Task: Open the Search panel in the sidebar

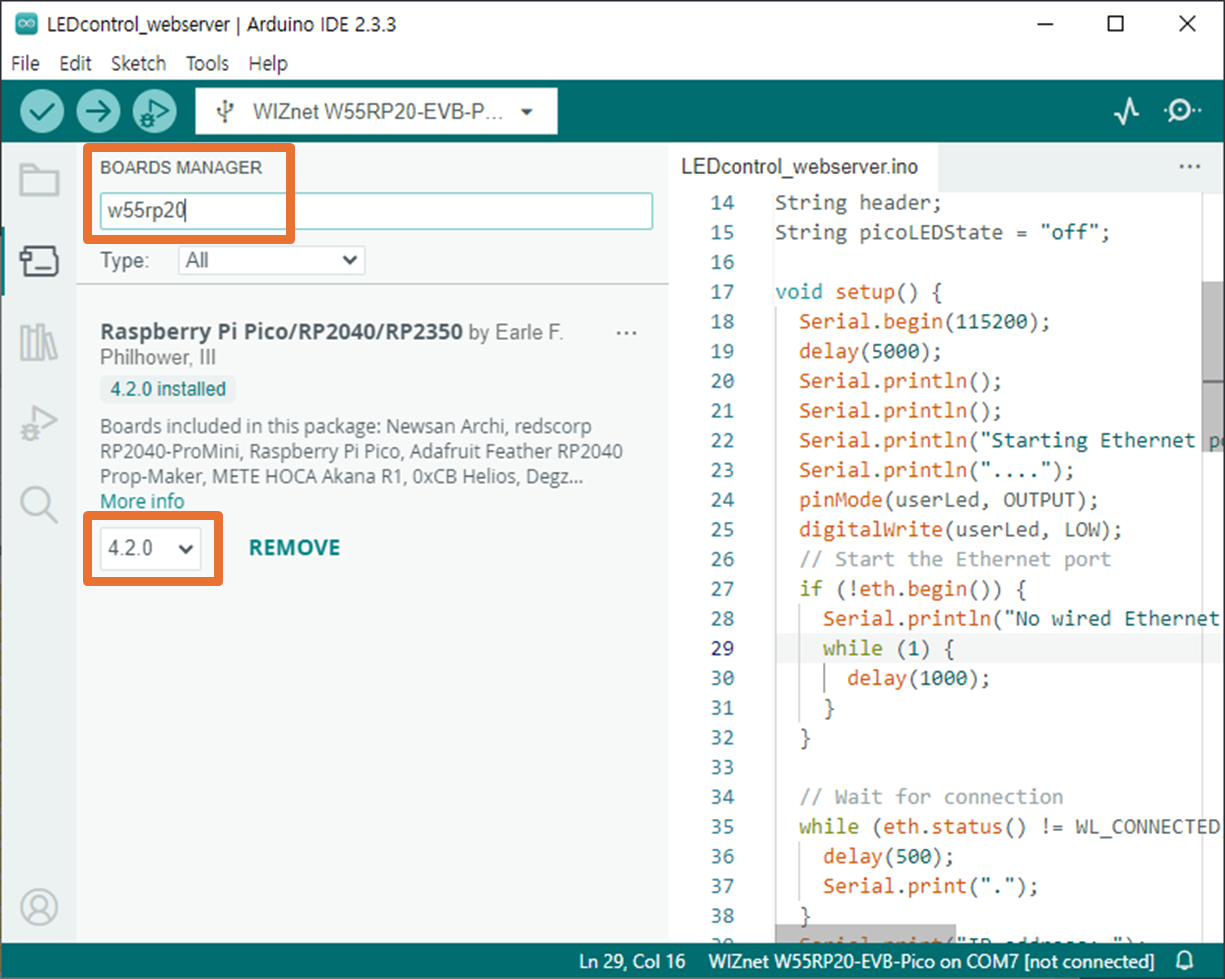Action: [x=39, y=505]
